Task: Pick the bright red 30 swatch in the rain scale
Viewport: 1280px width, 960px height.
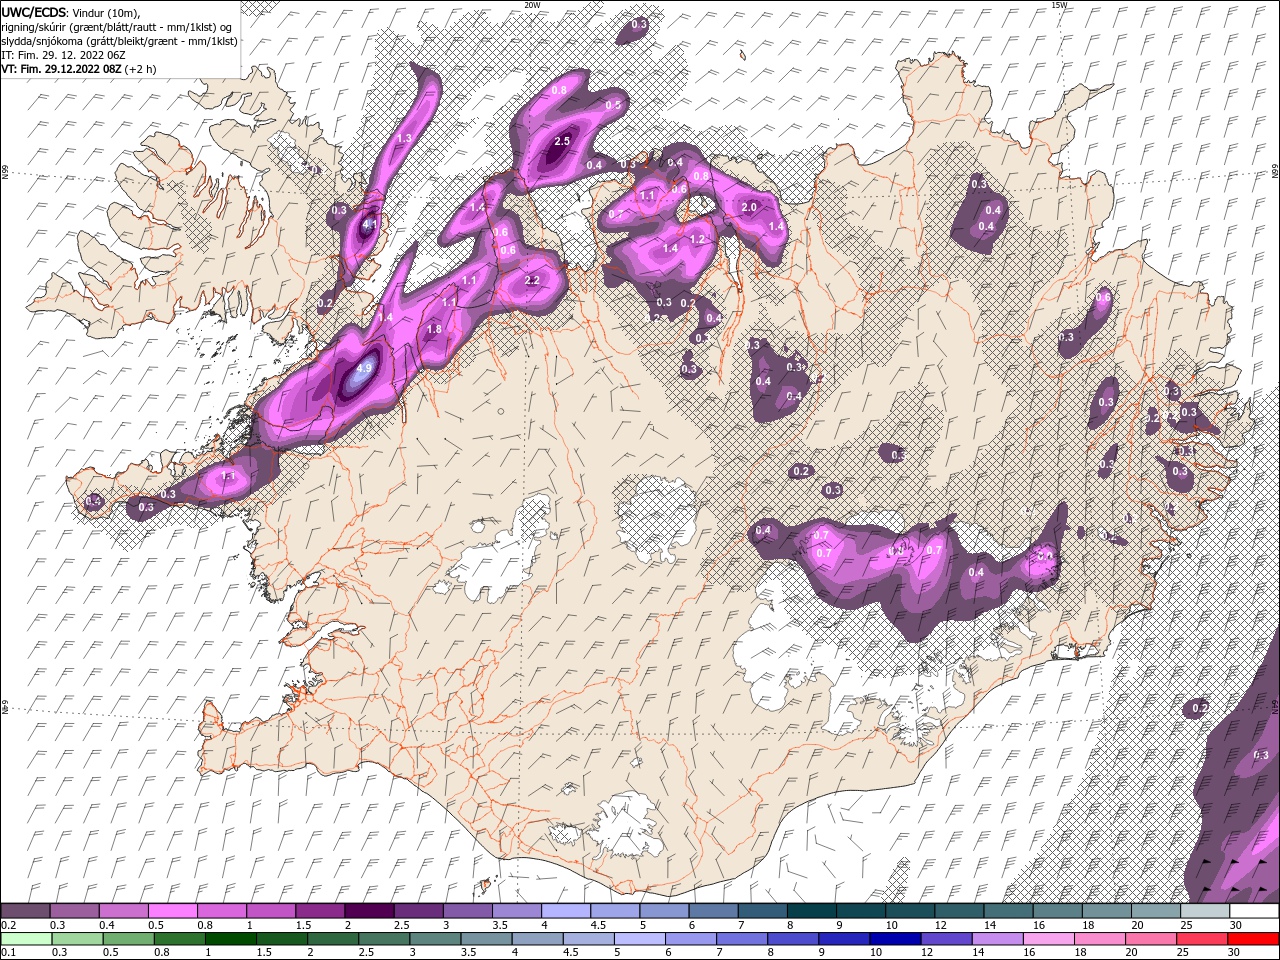Action: click(1253, 939)
